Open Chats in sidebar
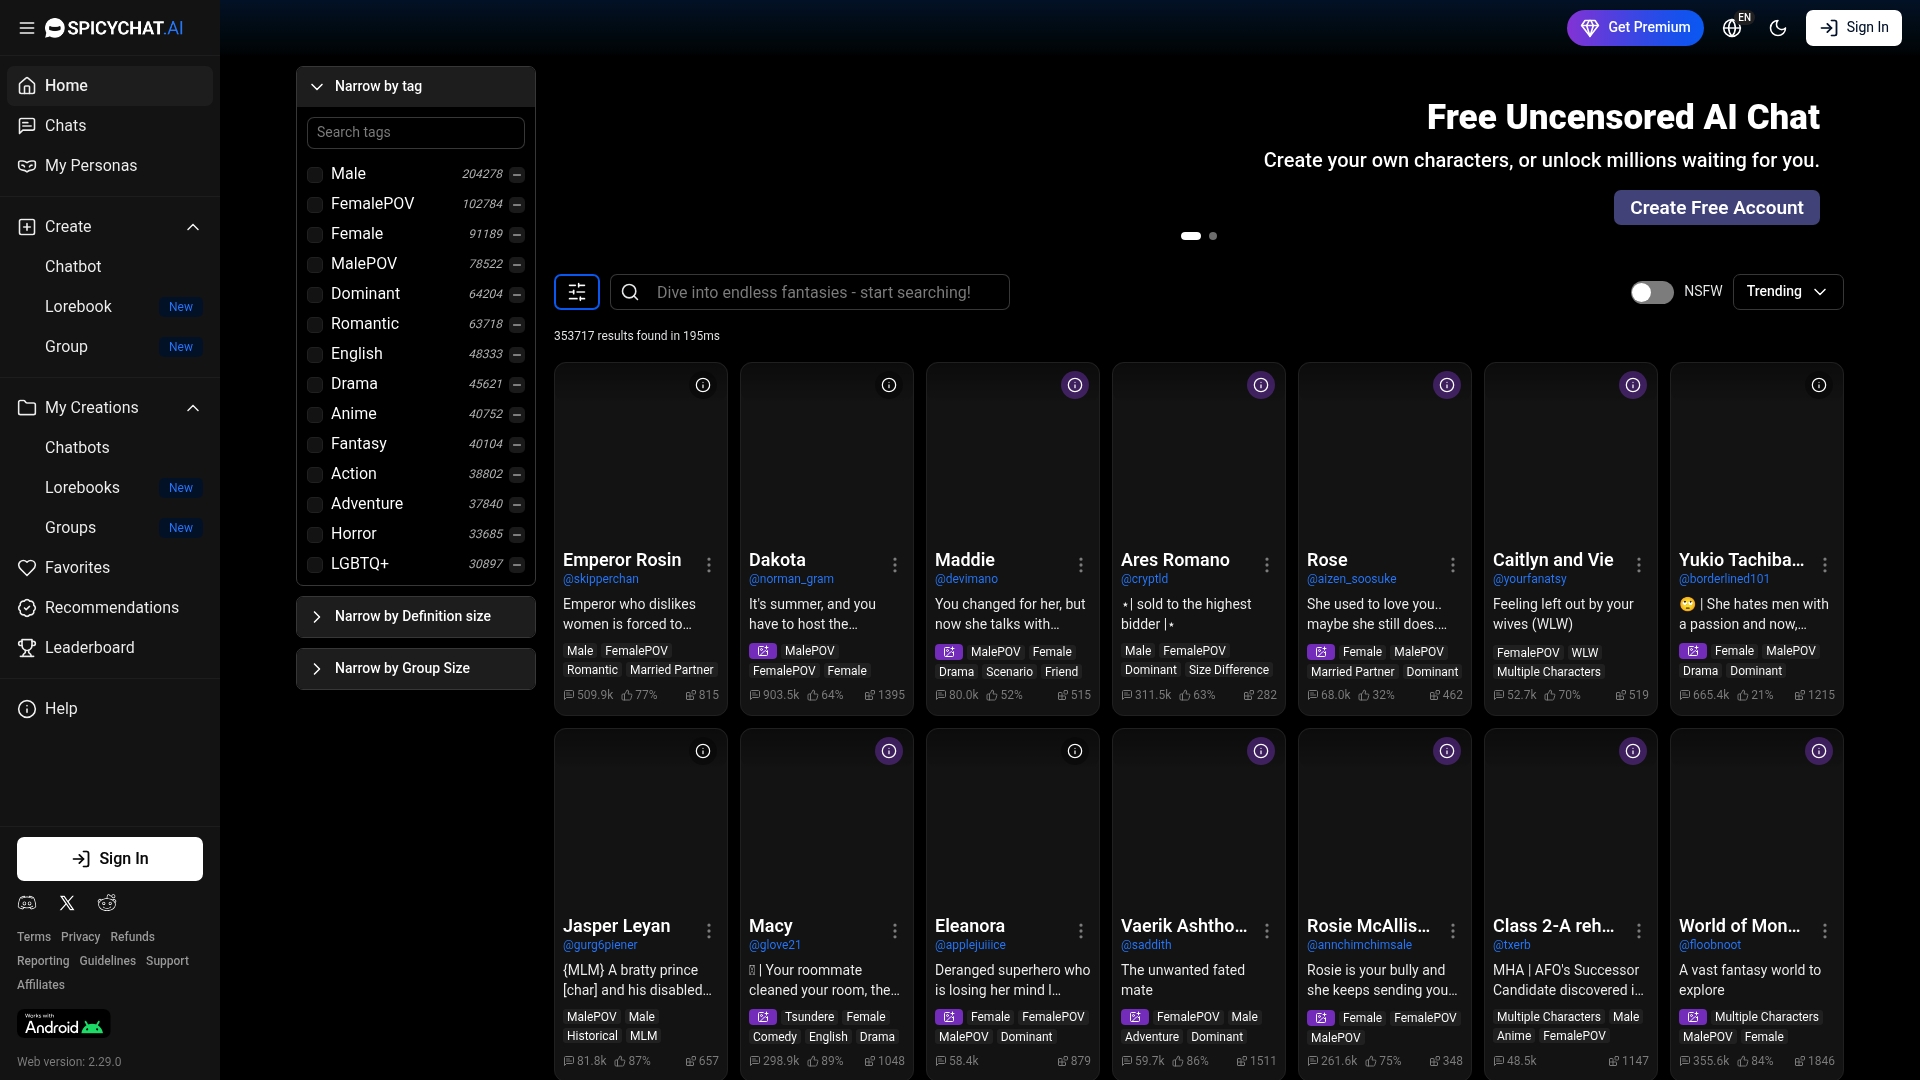Viewport: 1920px width, 1080px height. (110, 126)
